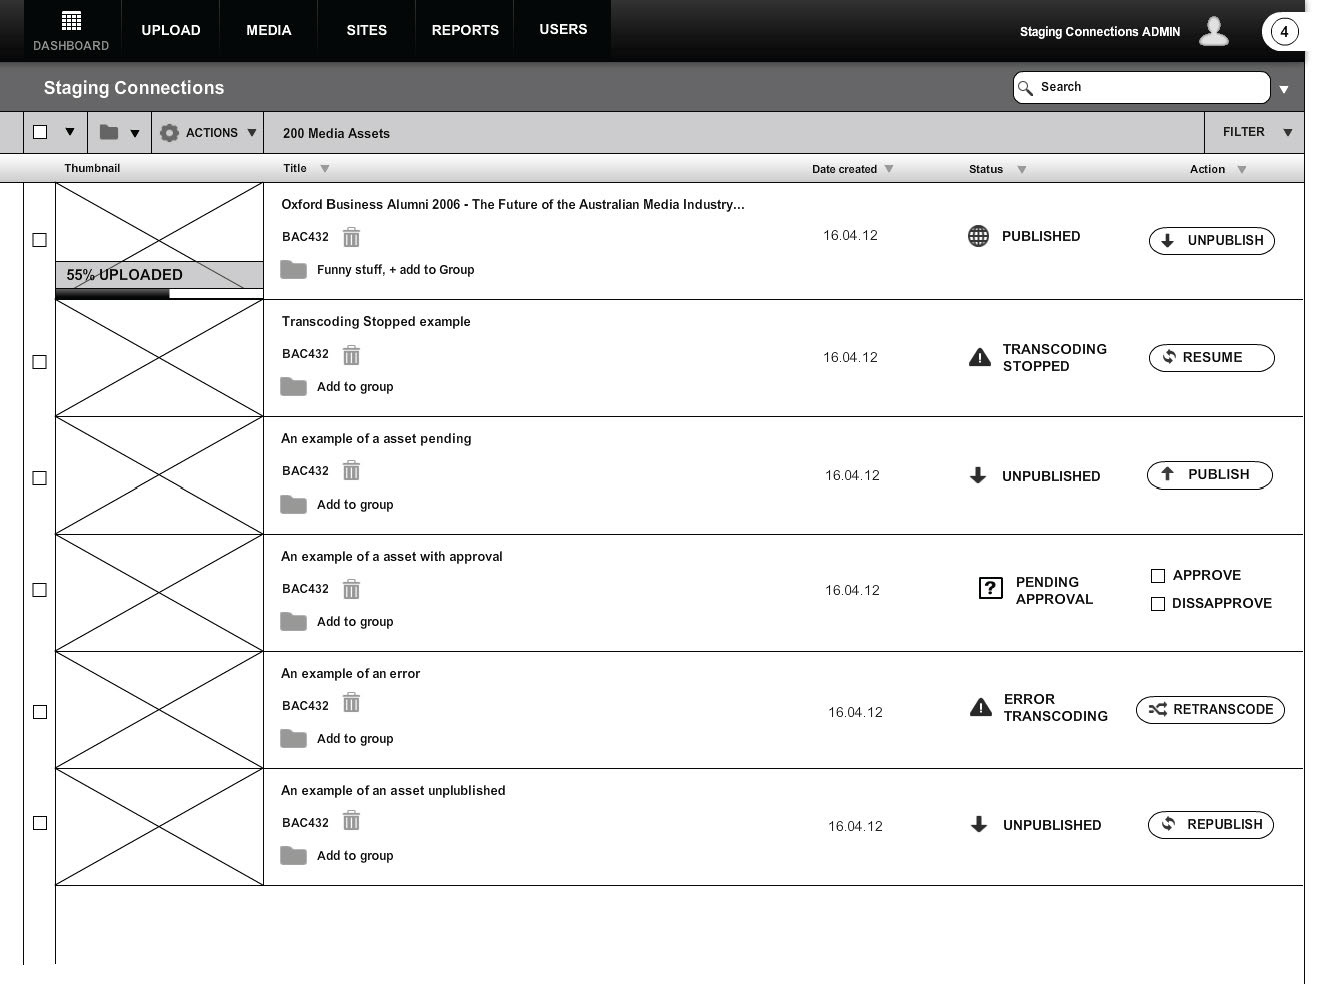Select checkbox for example of an error
This screenshot has height=985, width=1331.
(40, 712)
